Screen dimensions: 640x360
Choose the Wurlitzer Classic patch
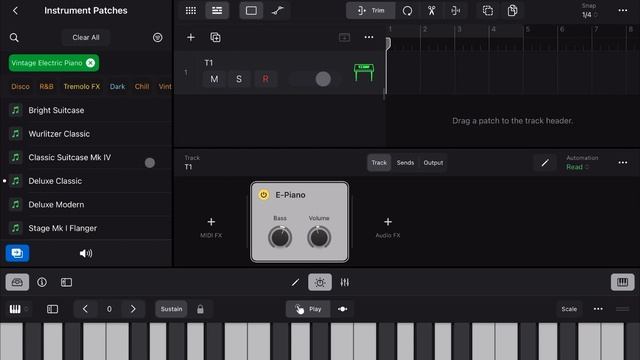tap(87, 134)
